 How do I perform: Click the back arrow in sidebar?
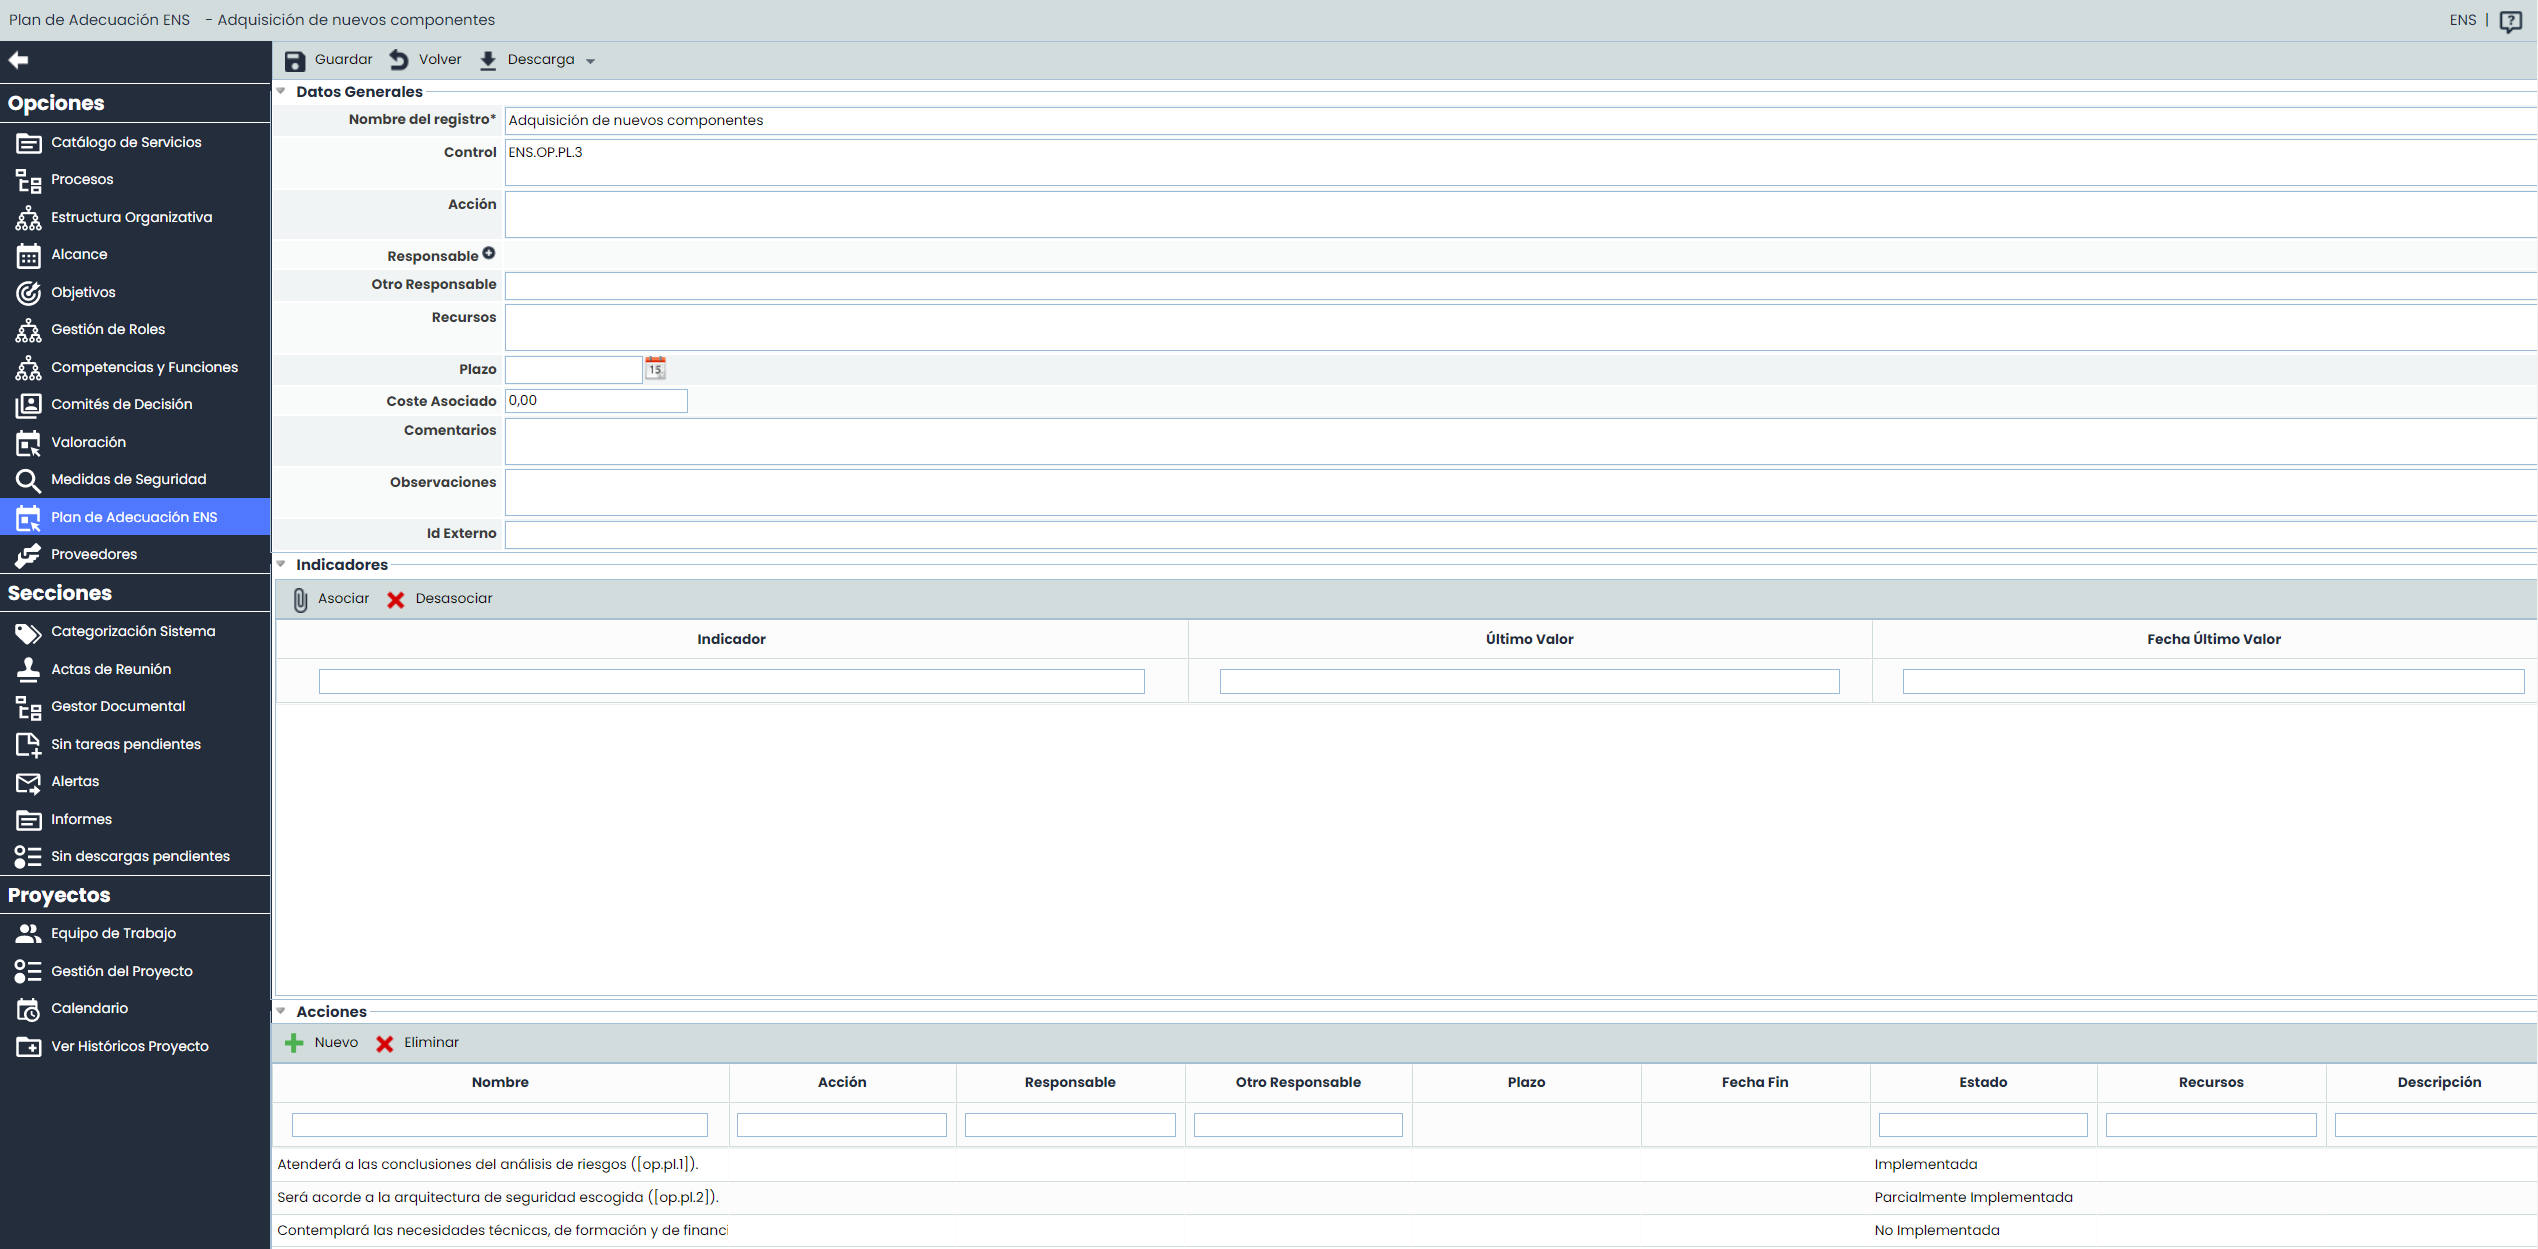coord(18,60)
